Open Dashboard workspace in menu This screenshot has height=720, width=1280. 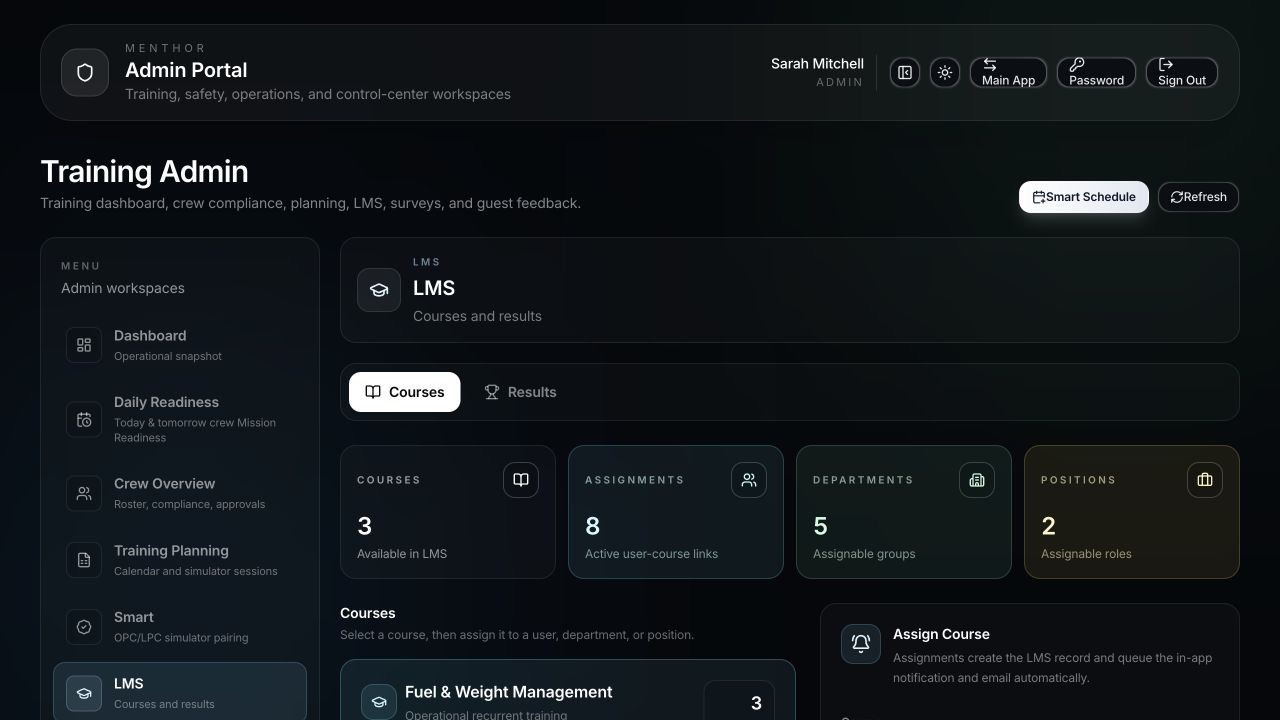point(180,345)
